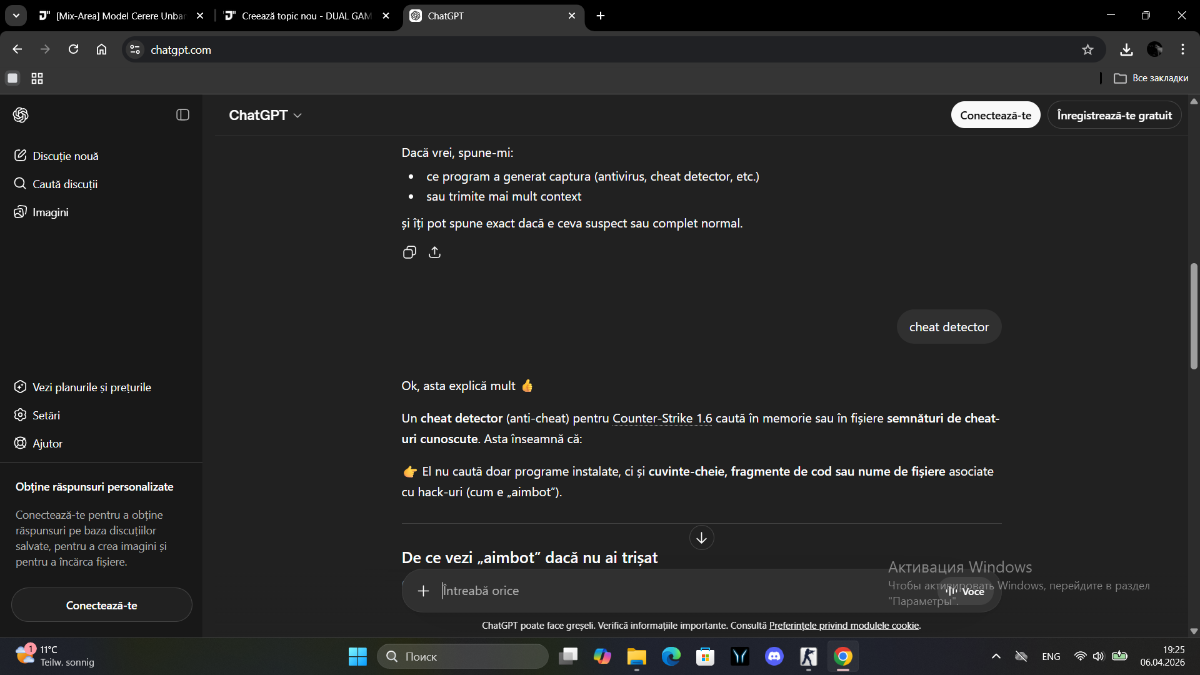
Task: Open the browser tab search dropdown arrow
Action: pos(16,16)
